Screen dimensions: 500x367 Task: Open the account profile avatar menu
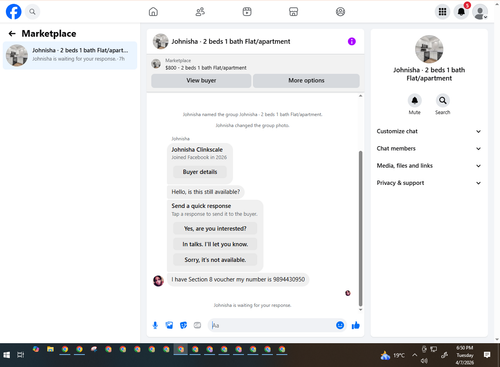click(x=480, y=12)
